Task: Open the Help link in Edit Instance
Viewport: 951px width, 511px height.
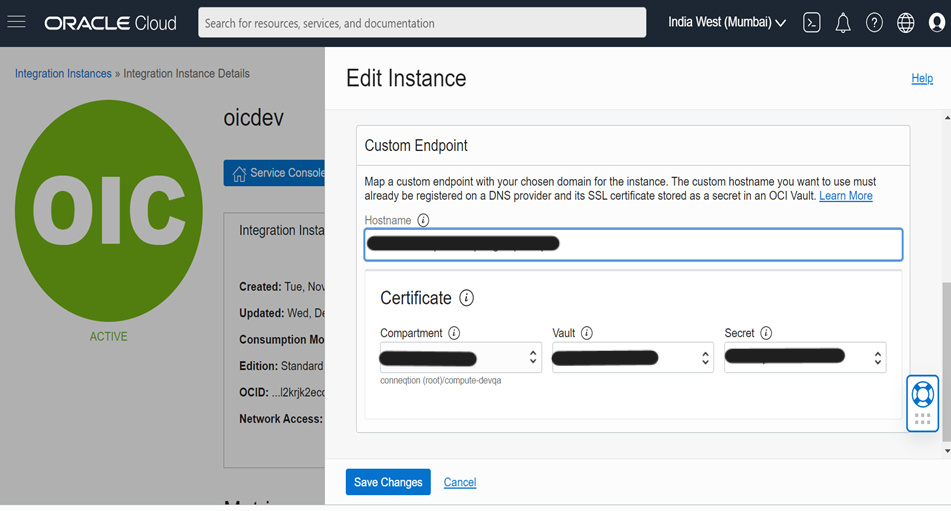Action: point(922,78)
